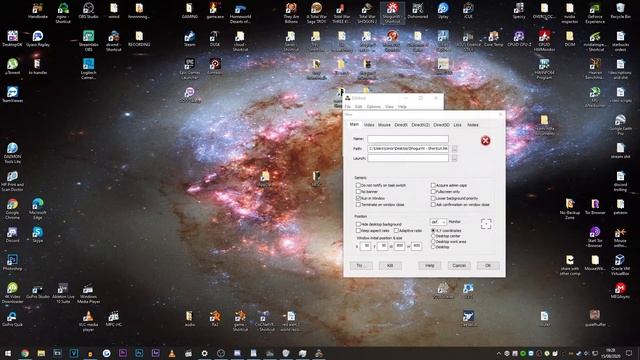The height and width of the screenshot is (360, 640).
Task: Select the Tor Browser desktop icon
Action: point(595,207)
